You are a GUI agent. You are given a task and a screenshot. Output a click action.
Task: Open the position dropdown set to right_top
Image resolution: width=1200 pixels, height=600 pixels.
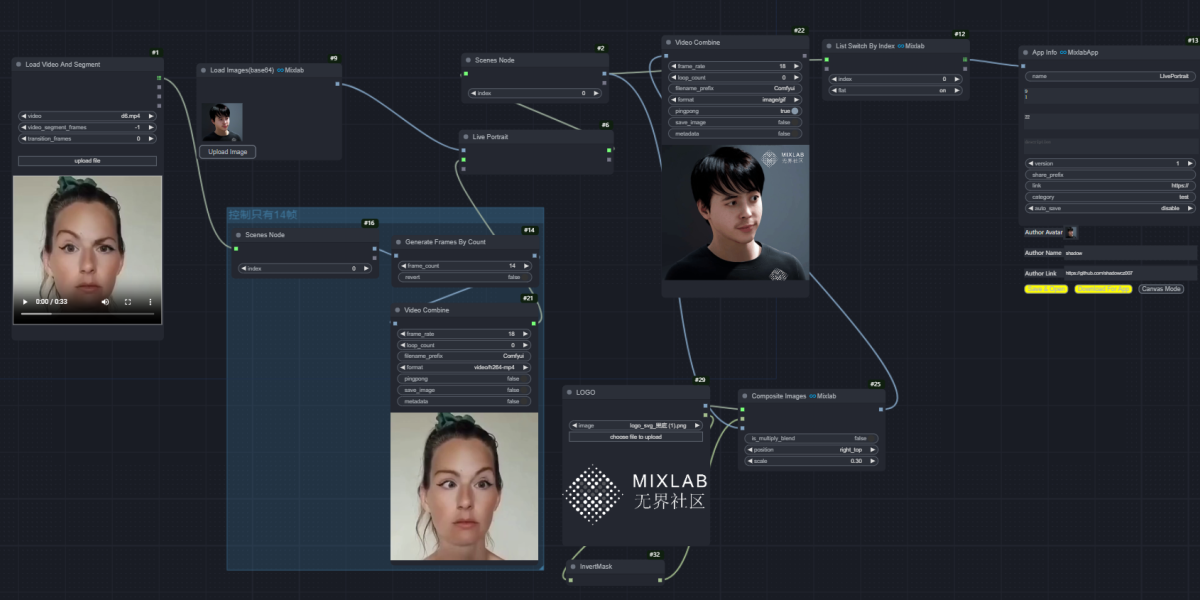pos(811,449)
